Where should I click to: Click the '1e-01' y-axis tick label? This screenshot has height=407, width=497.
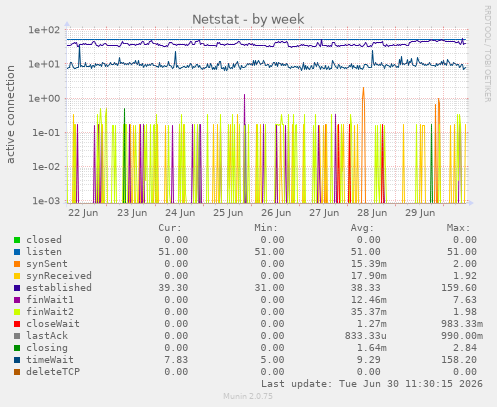46,133
